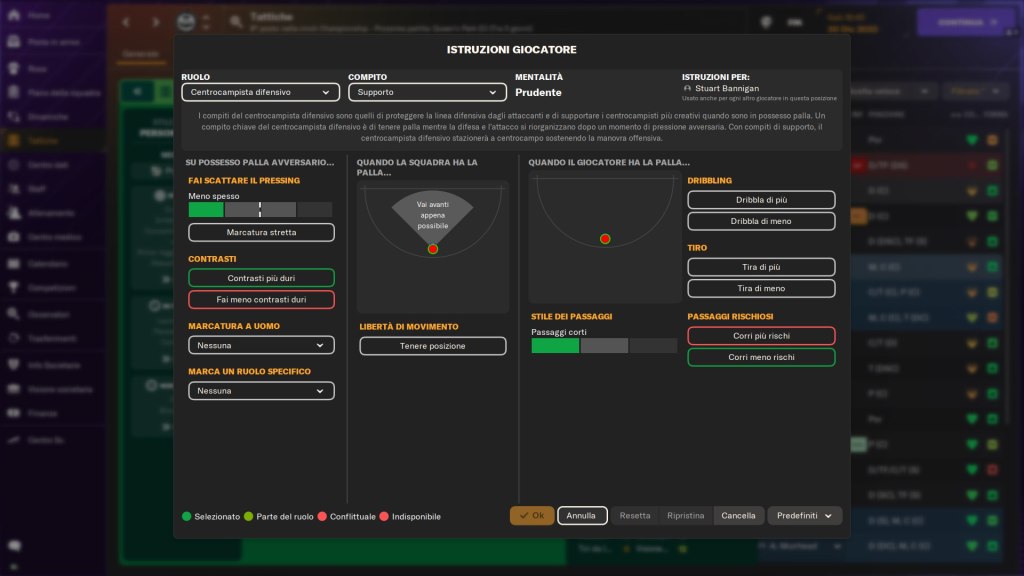Select Home in the left sidebar
This screenshot has height=576, width=1024.
pyautogui.click(x=40, y=17)
